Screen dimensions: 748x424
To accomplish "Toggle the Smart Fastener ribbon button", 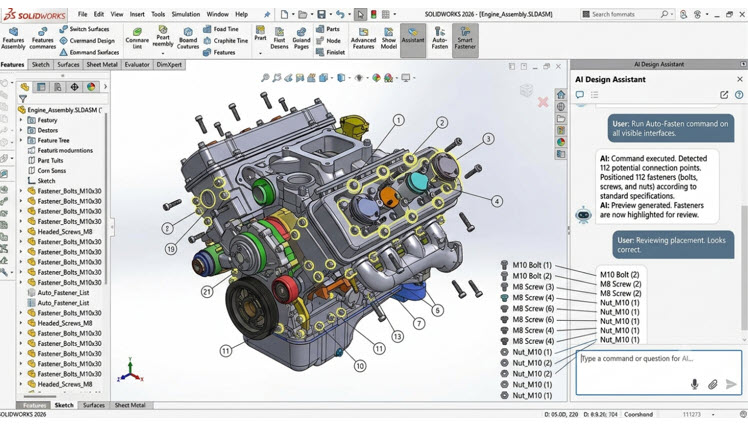I will (x=465, y=40).
